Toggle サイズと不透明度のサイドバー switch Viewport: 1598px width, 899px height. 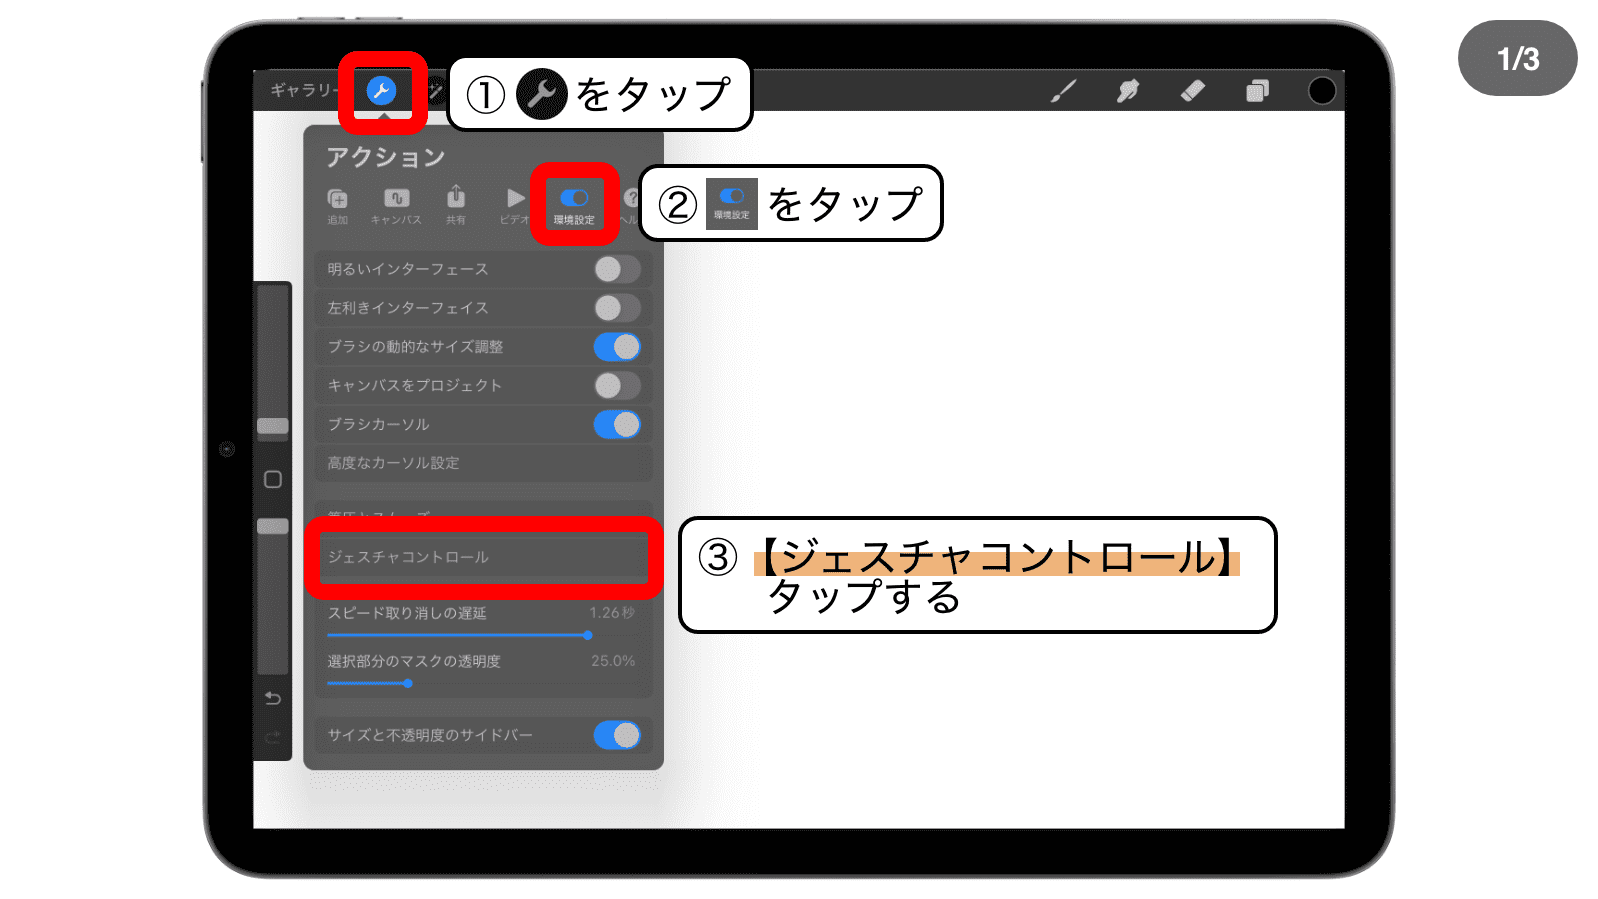(617, 735)
